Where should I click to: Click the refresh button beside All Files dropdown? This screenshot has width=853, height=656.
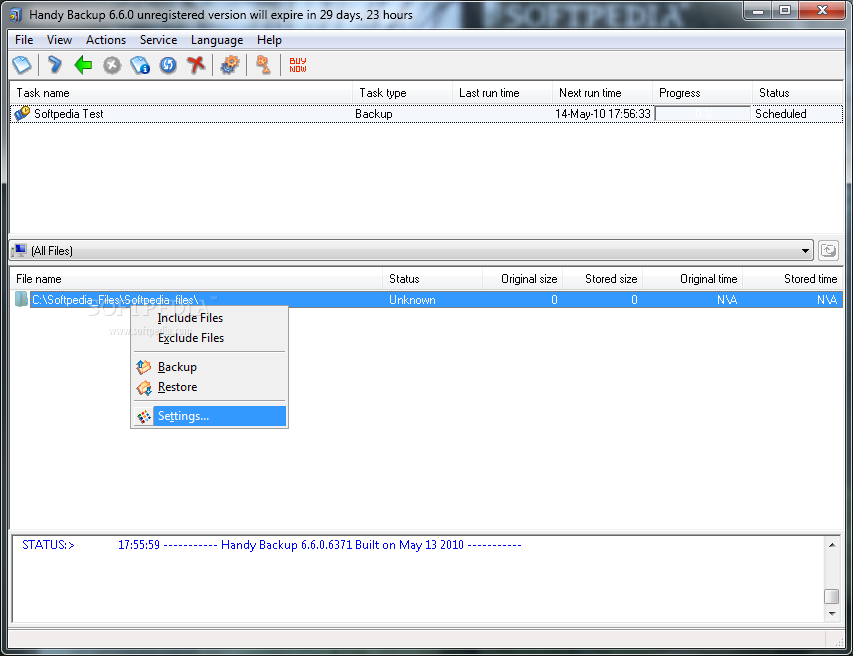828,251
